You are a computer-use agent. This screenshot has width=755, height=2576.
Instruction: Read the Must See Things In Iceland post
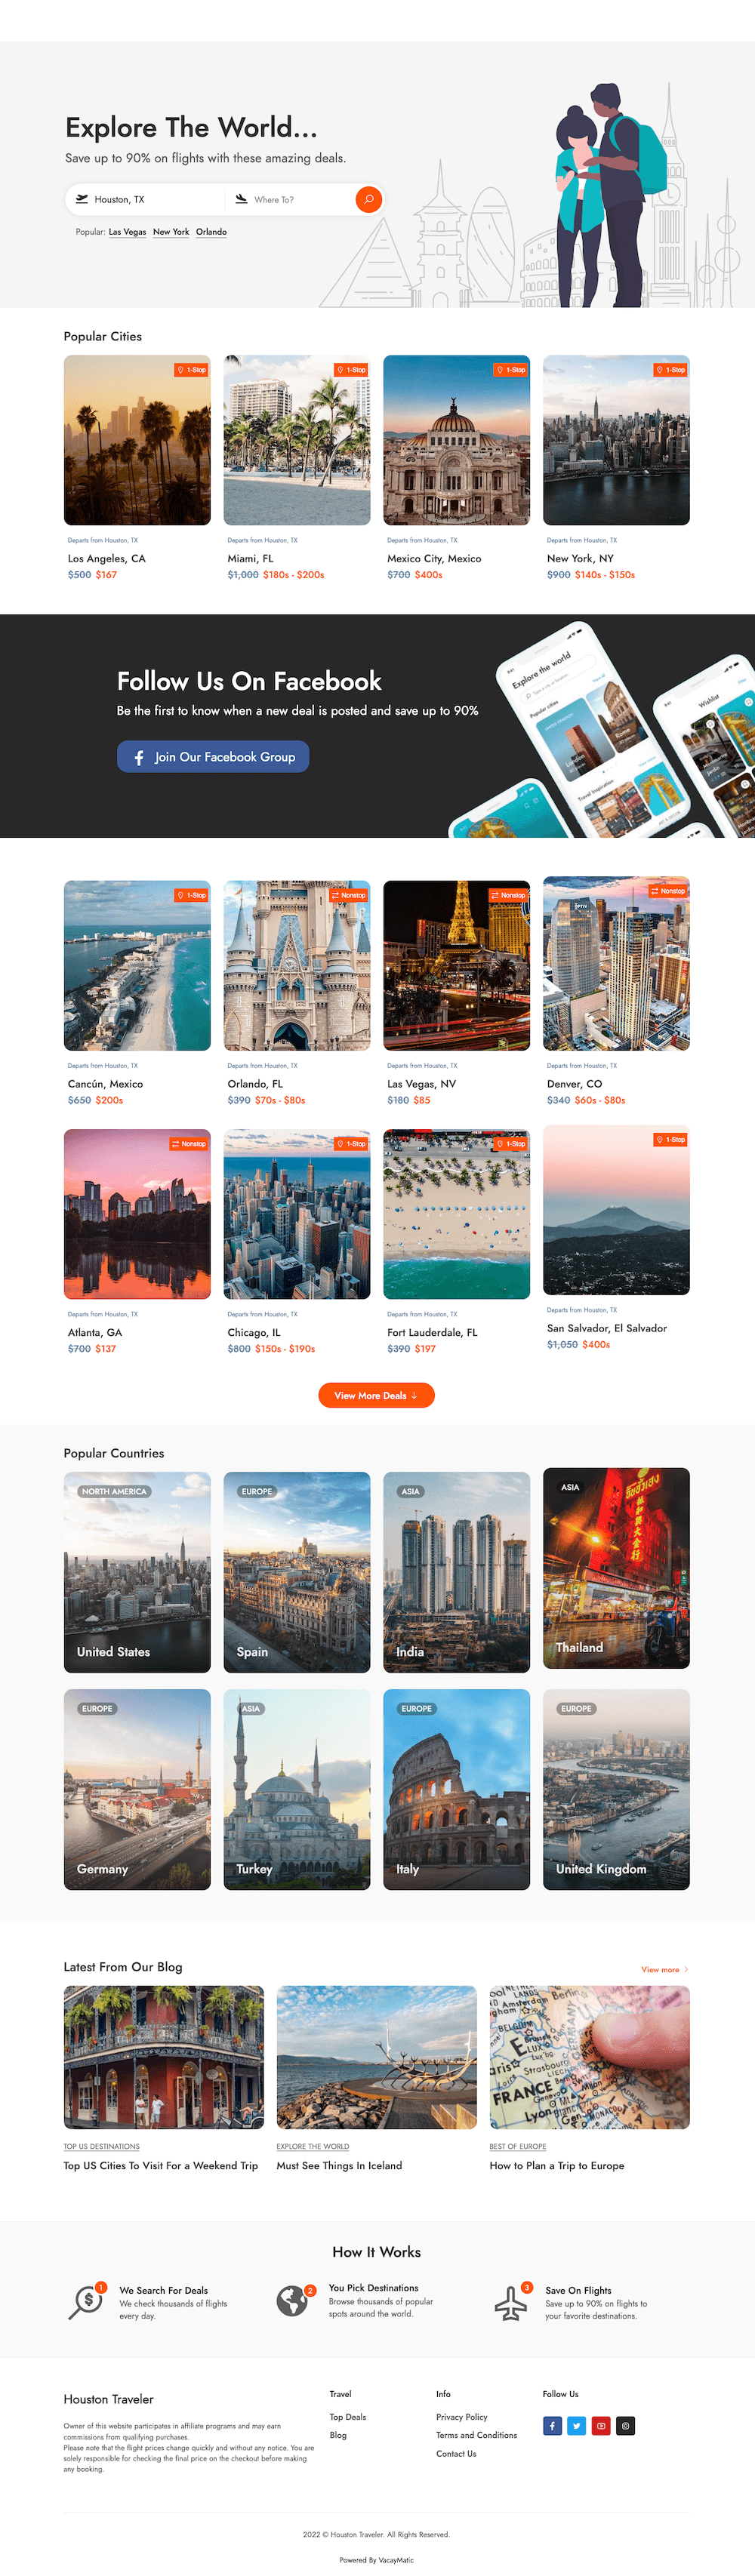tap(339, 2165)
